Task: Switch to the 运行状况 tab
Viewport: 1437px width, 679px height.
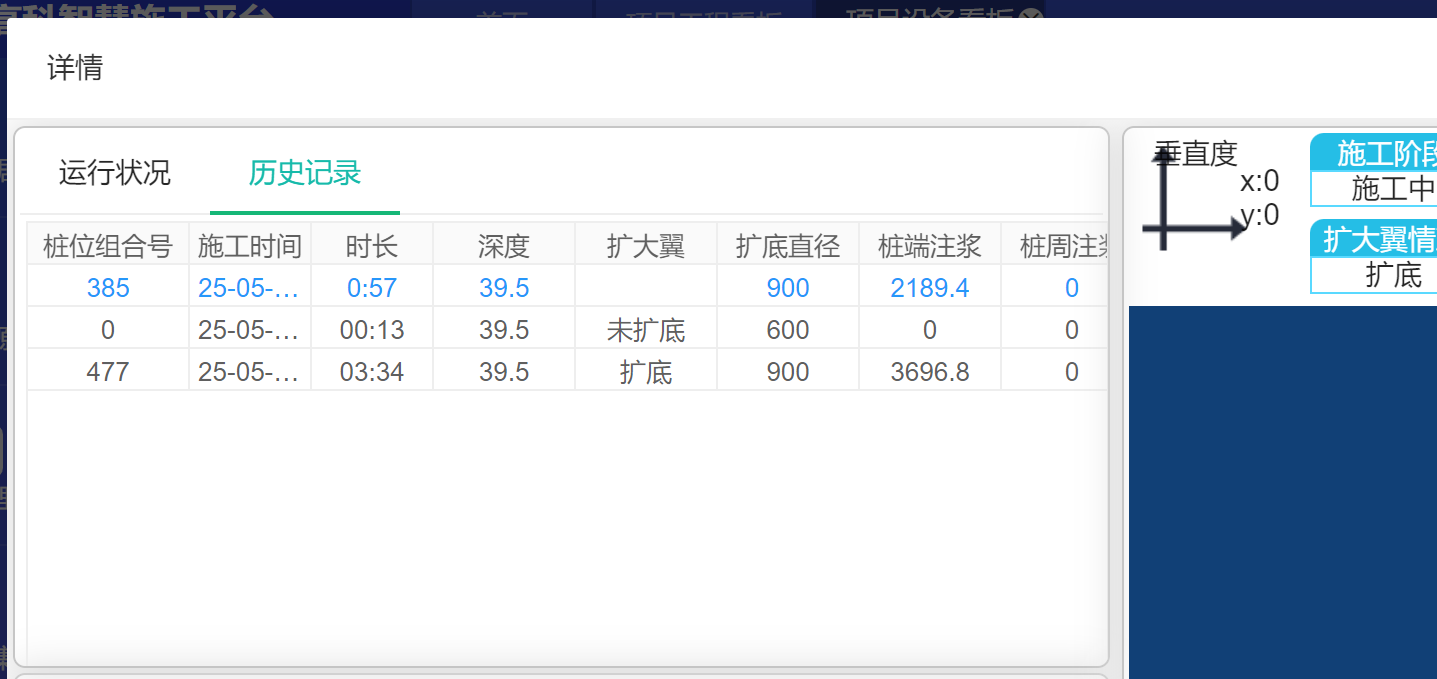Action: point(115,173)
